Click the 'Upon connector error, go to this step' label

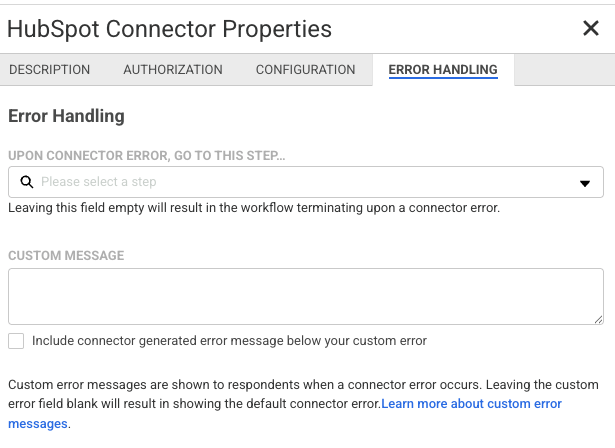(146, 157)
